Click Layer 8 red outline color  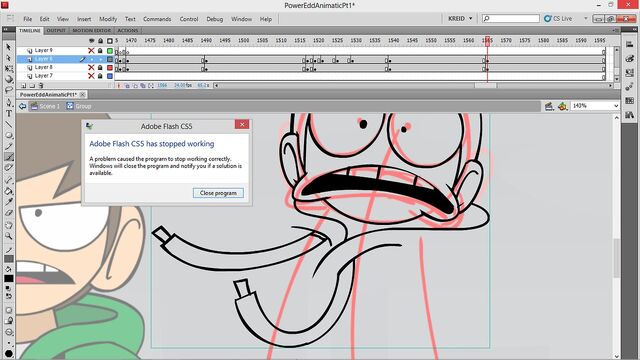pos(110,67)
